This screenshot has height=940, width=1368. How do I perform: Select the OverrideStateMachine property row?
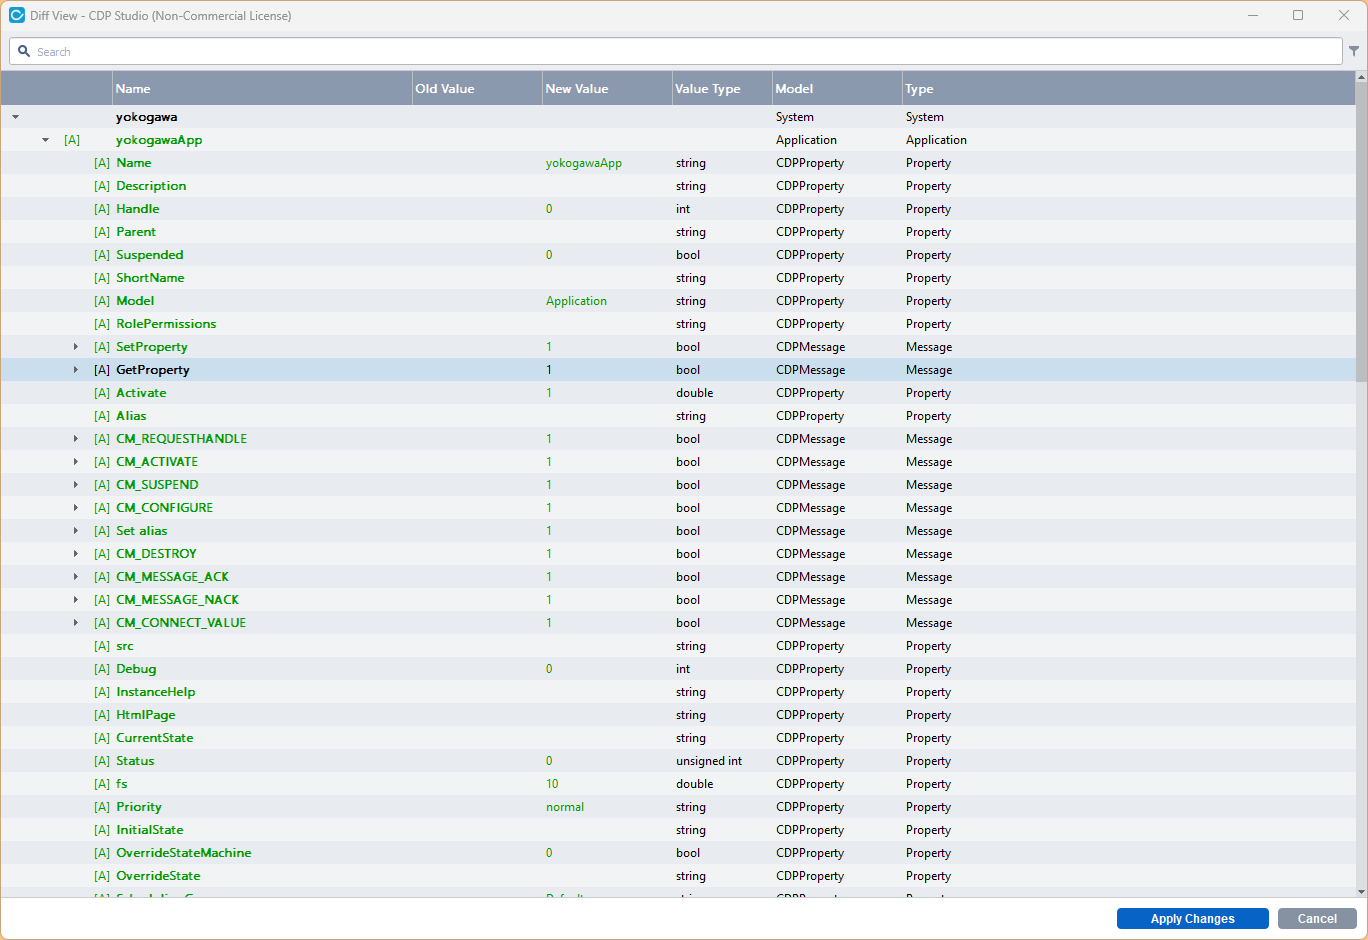click(678, 853)
